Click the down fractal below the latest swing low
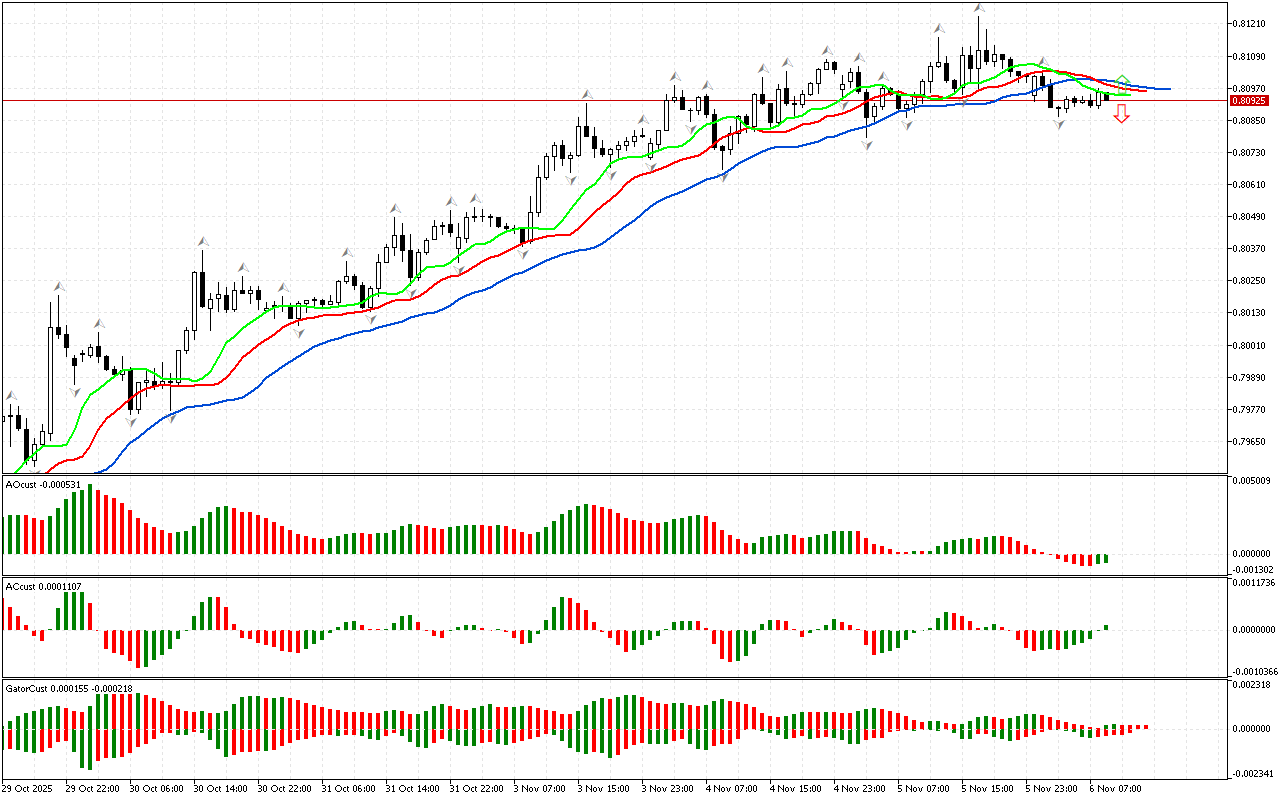 [x=1059, y=124]
